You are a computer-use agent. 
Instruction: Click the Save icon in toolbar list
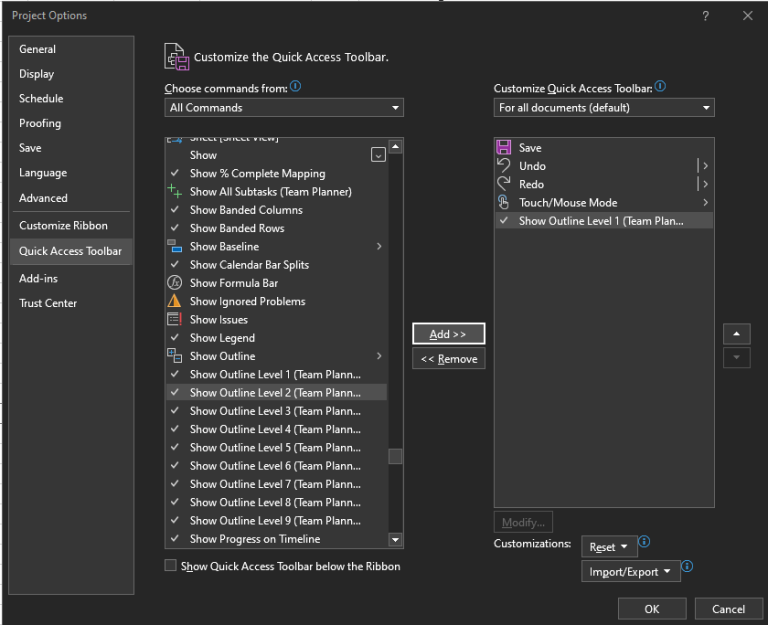click(x=504, y=148)
